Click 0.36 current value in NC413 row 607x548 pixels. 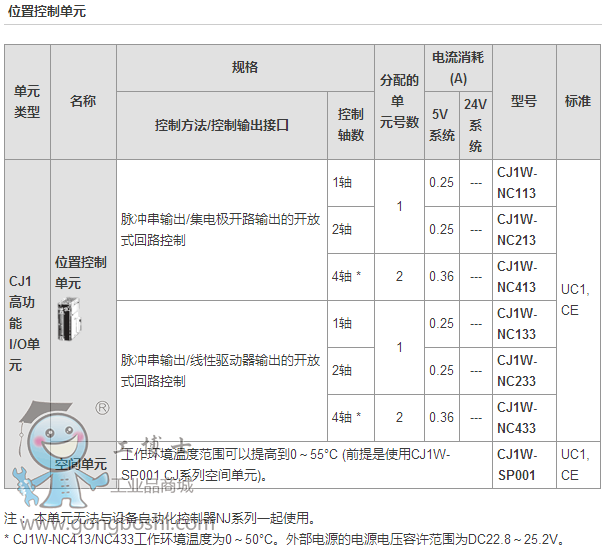[x=441, y=276]
